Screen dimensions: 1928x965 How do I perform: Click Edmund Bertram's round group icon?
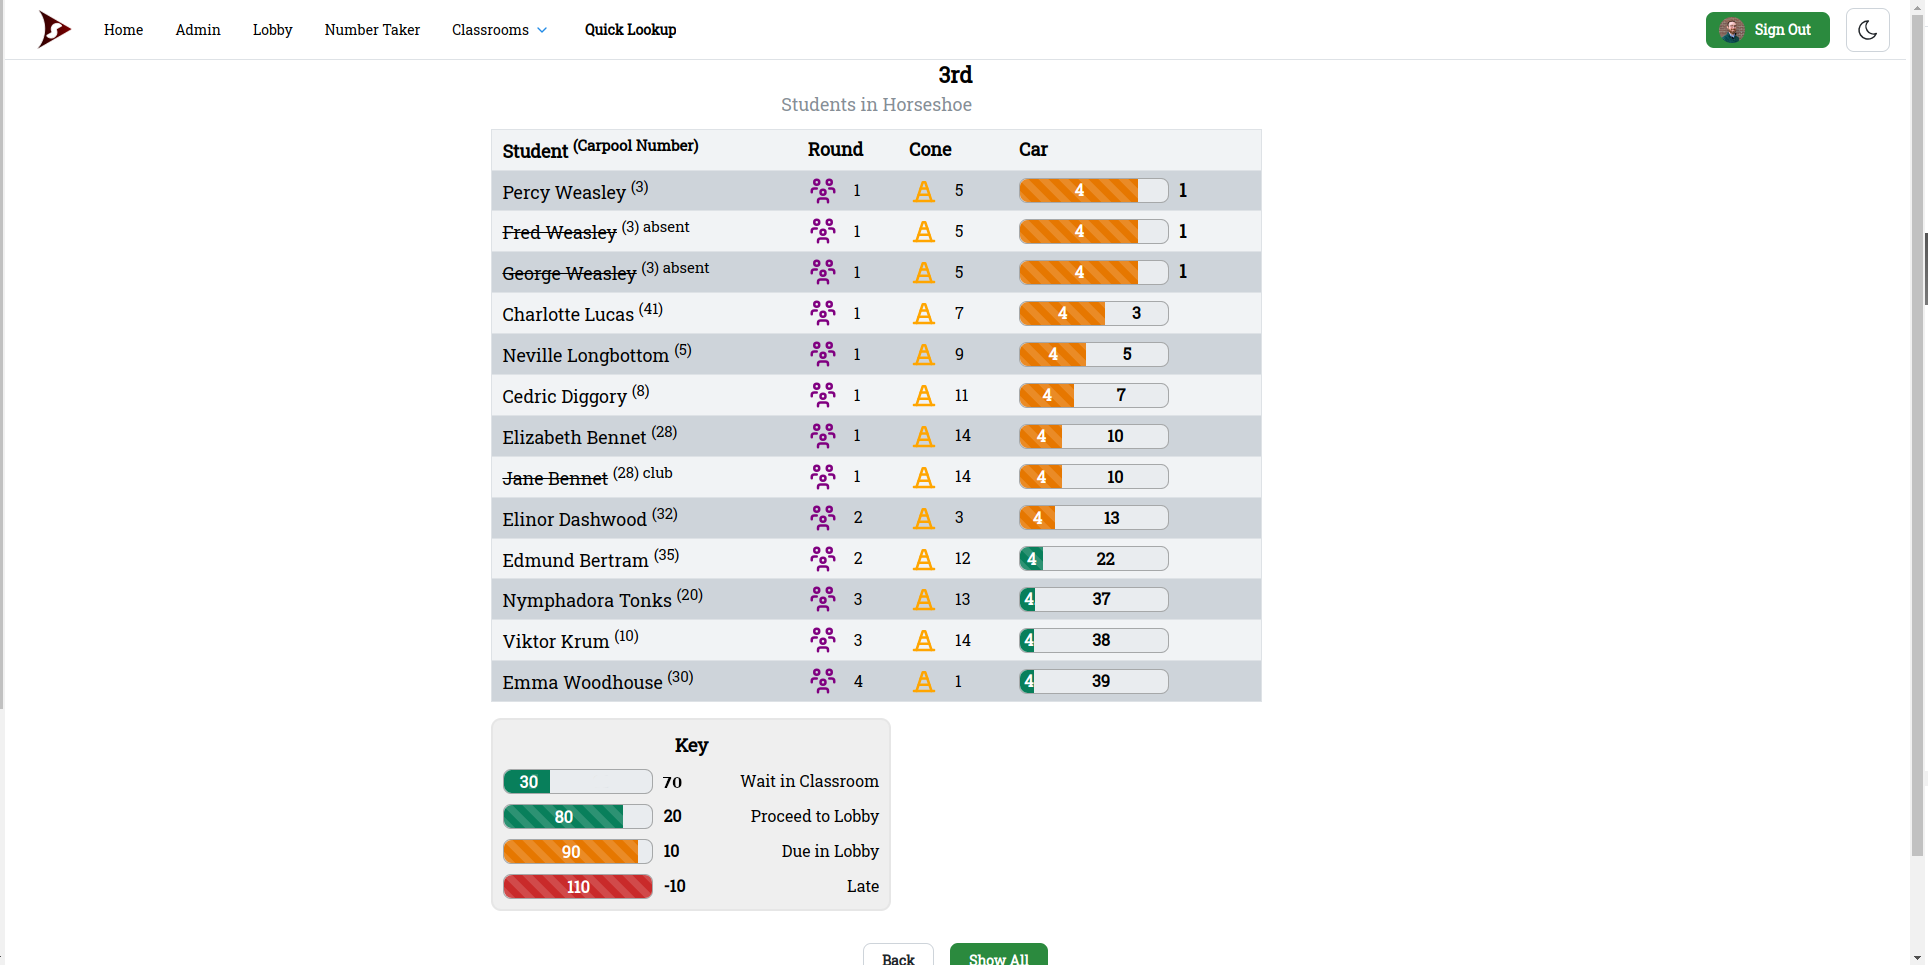tap(823, 559)
